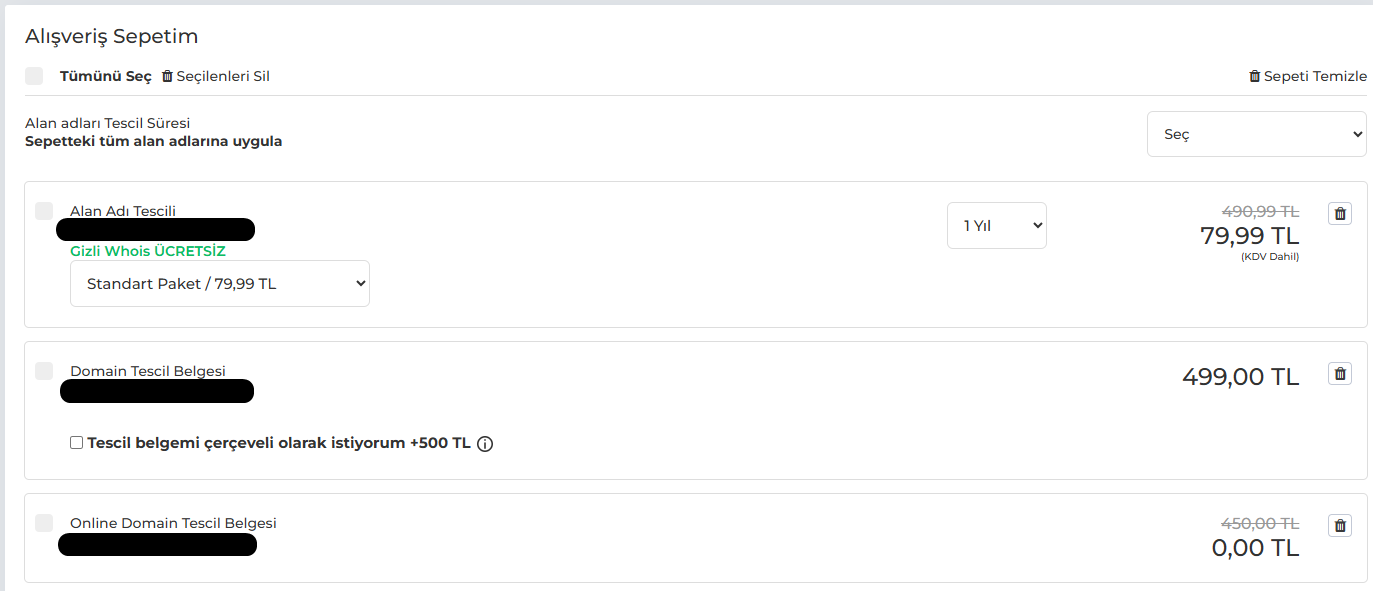Tick the Tümünü Seç checkbox

click(x=34, y=76)
